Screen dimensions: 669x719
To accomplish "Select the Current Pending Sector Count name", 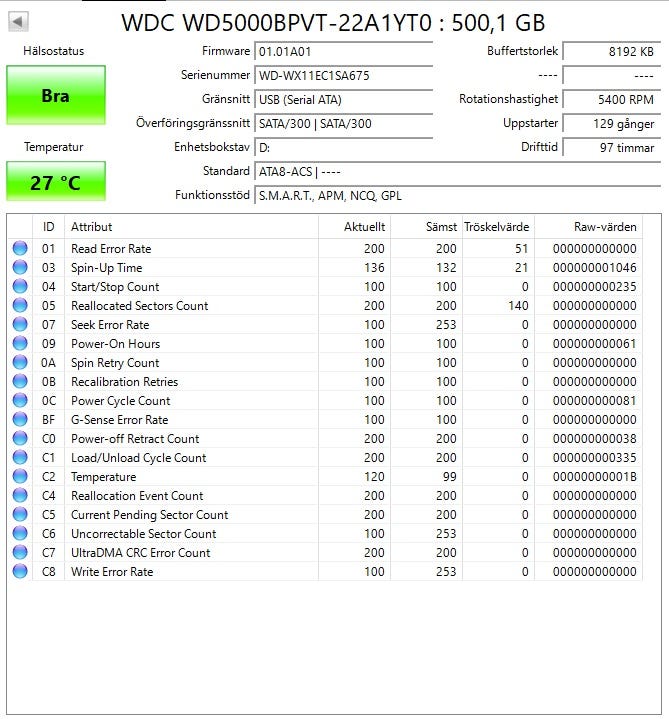I will click(149, 515).
